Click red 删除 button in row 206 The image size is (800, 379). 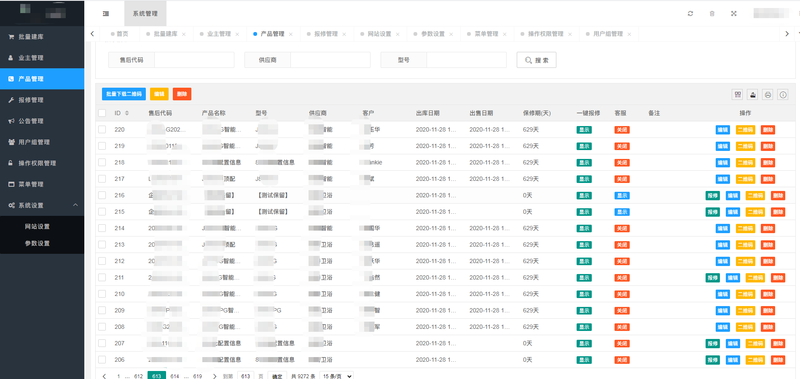pos(778,360)
